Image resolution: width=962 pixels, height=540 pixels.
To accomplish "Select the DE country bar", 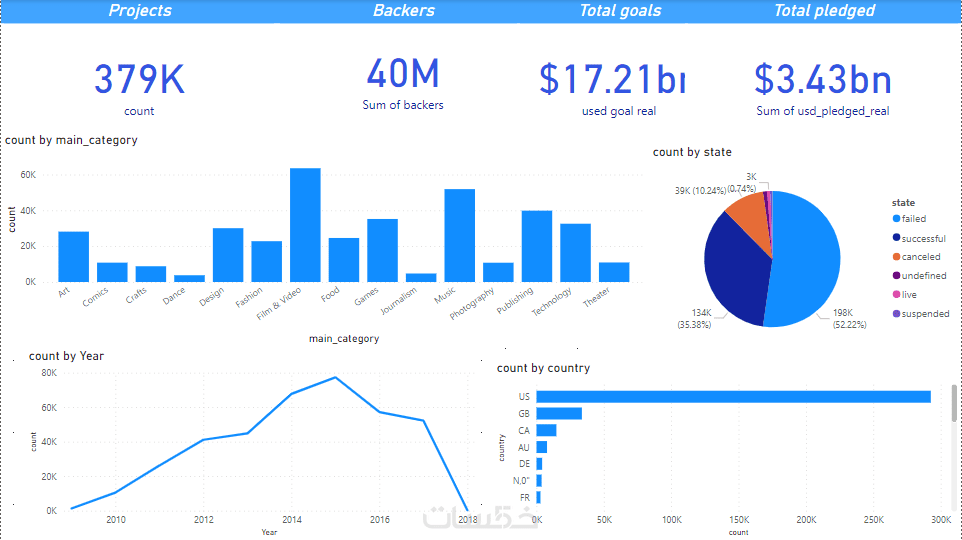I will click(539, 464).
